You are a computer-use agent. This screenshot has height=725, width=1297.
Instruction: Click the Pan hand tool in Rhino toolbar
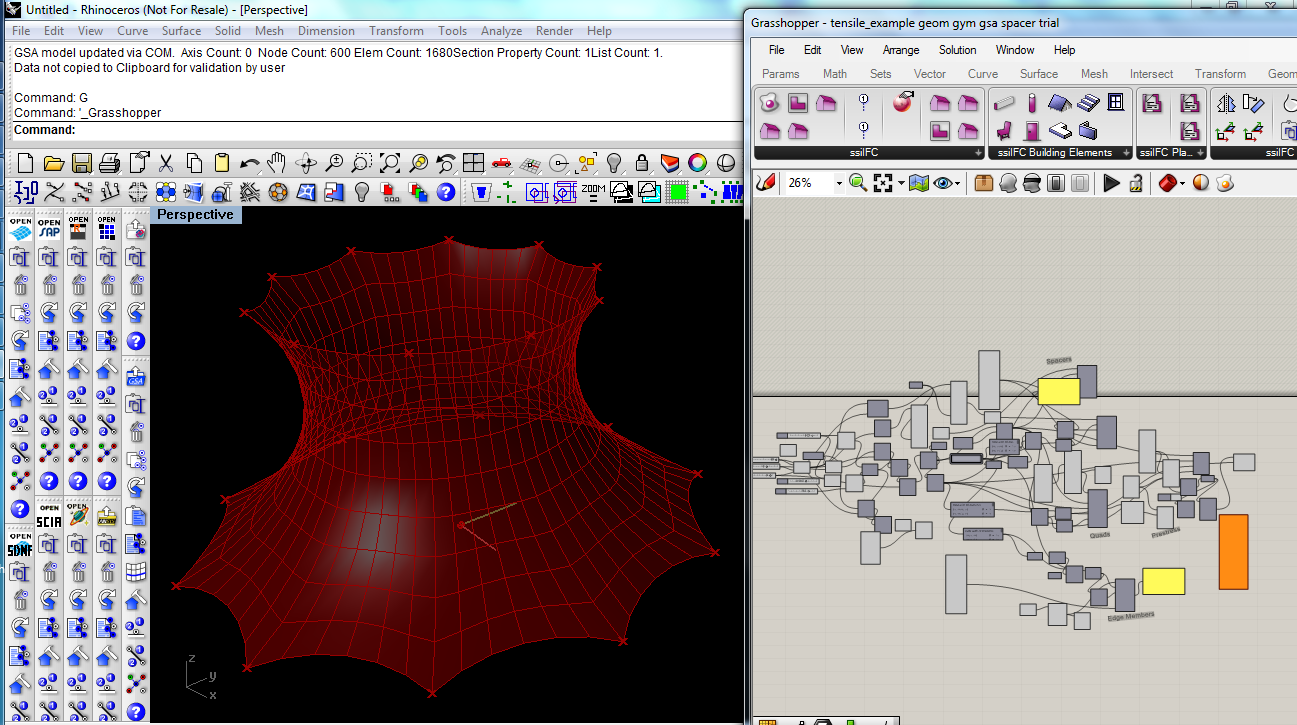coord(277,163)
